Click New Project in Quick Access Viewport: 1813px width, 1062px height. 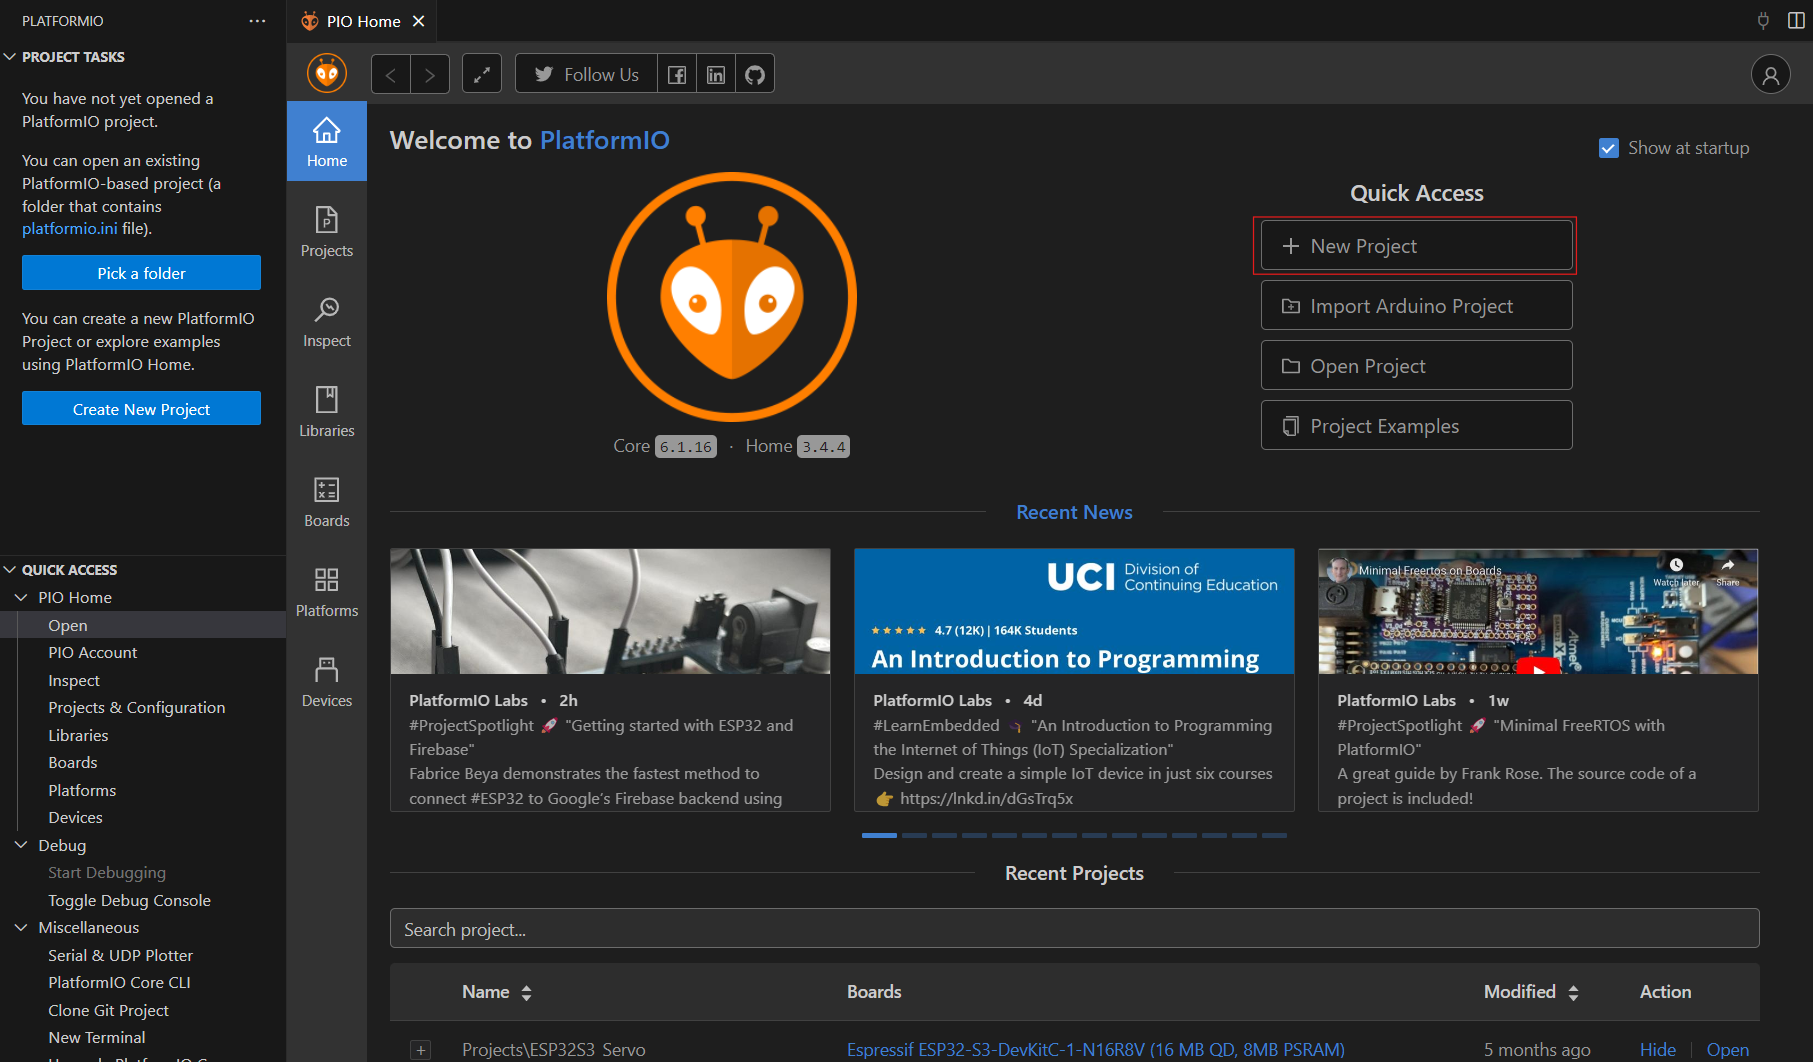(x=1416, y=246)
